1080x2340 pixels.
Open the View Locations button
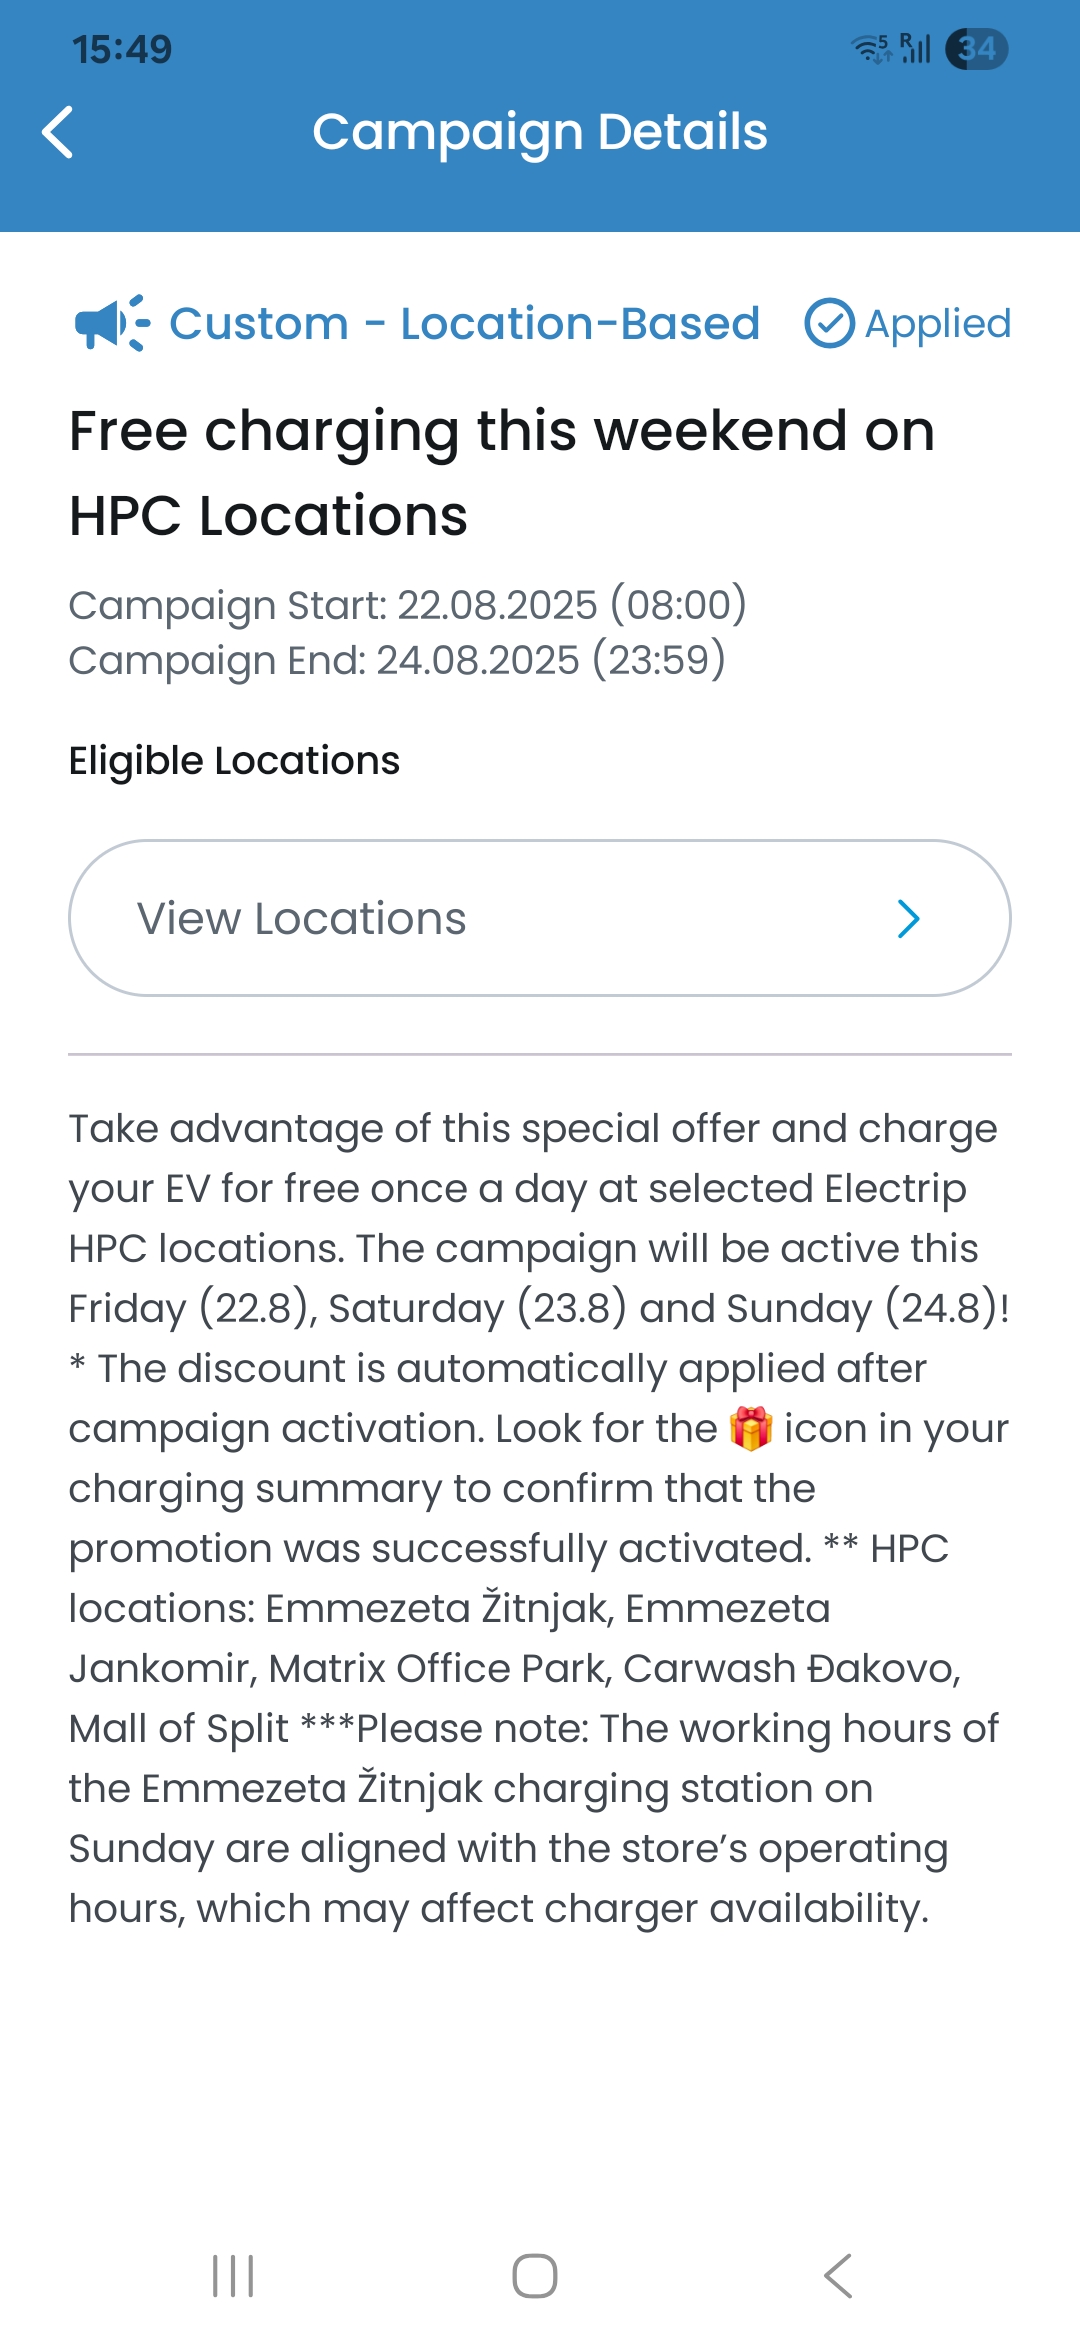pyautogui.click(x=540, y=918)
